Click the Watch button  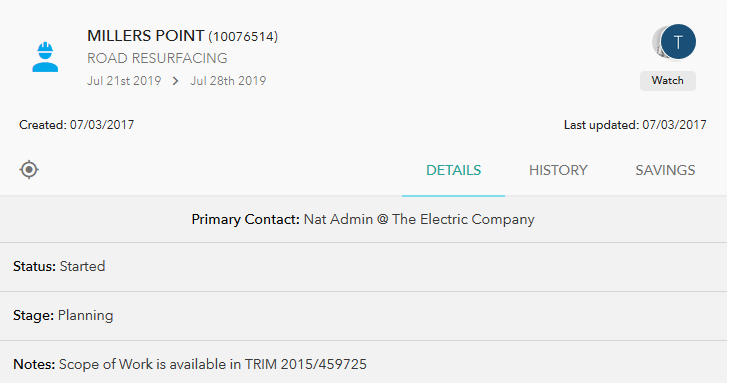[668, 81]
